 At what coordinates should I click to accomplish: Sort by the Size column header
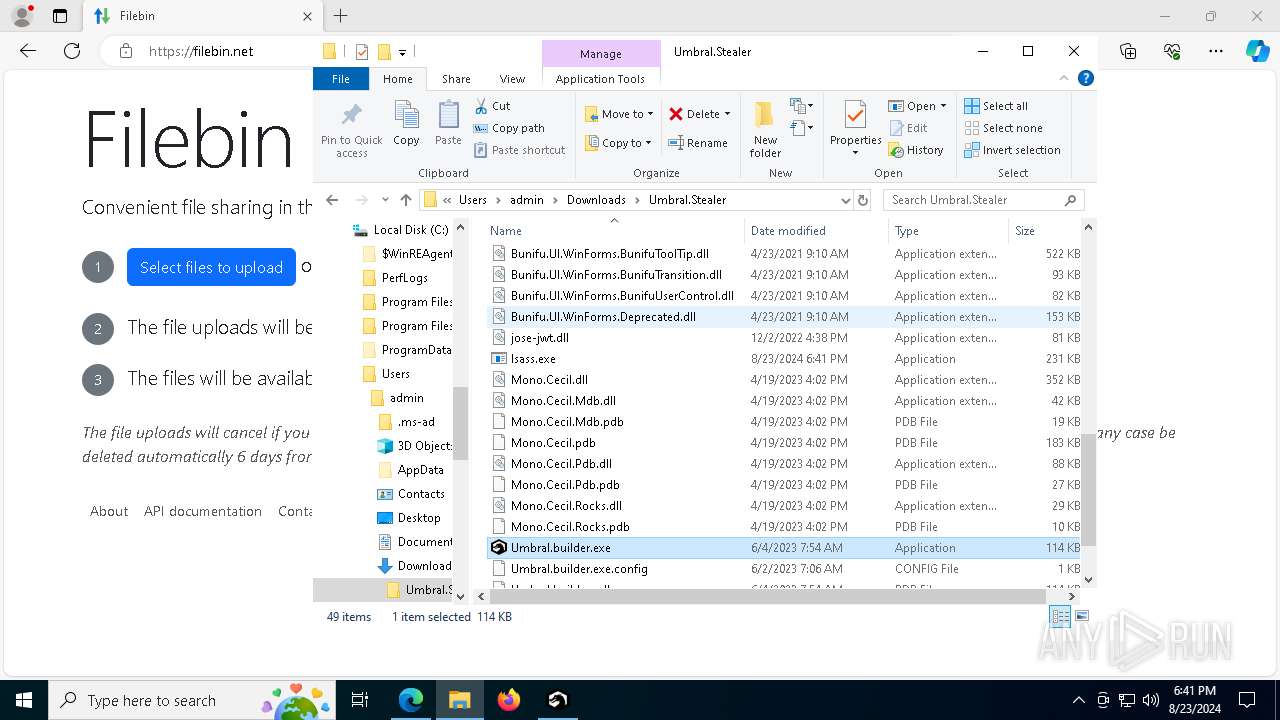click(x=1044, y=231)
